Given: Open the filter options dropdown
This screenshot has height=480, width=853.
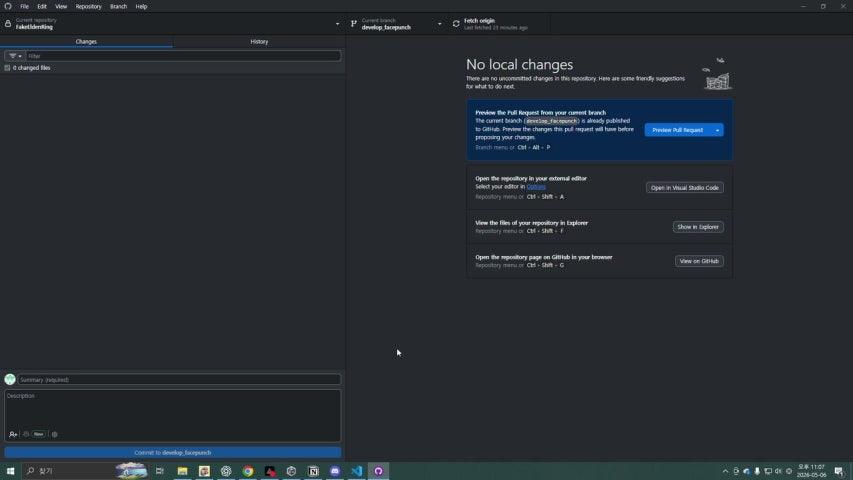Looking at the screenshot, I should (15, 56).
